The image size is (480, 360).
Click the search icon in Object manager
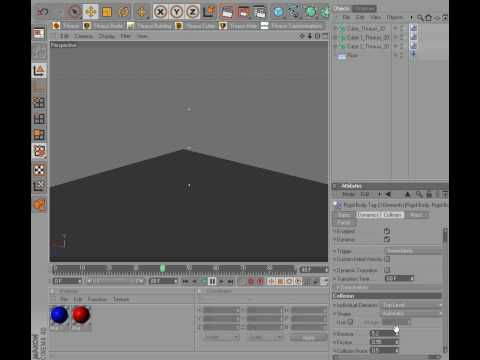tap(420, 18)
